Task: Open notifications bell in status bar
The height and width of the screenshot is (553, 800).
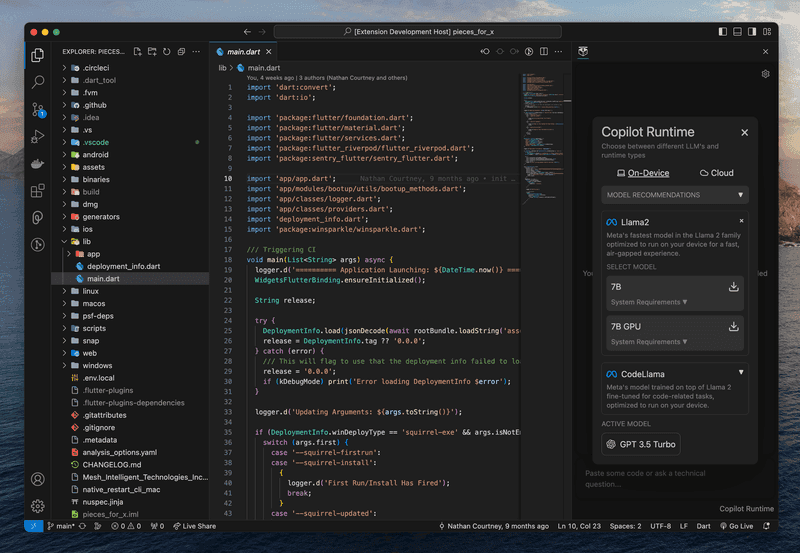Action: pos(766,526)
